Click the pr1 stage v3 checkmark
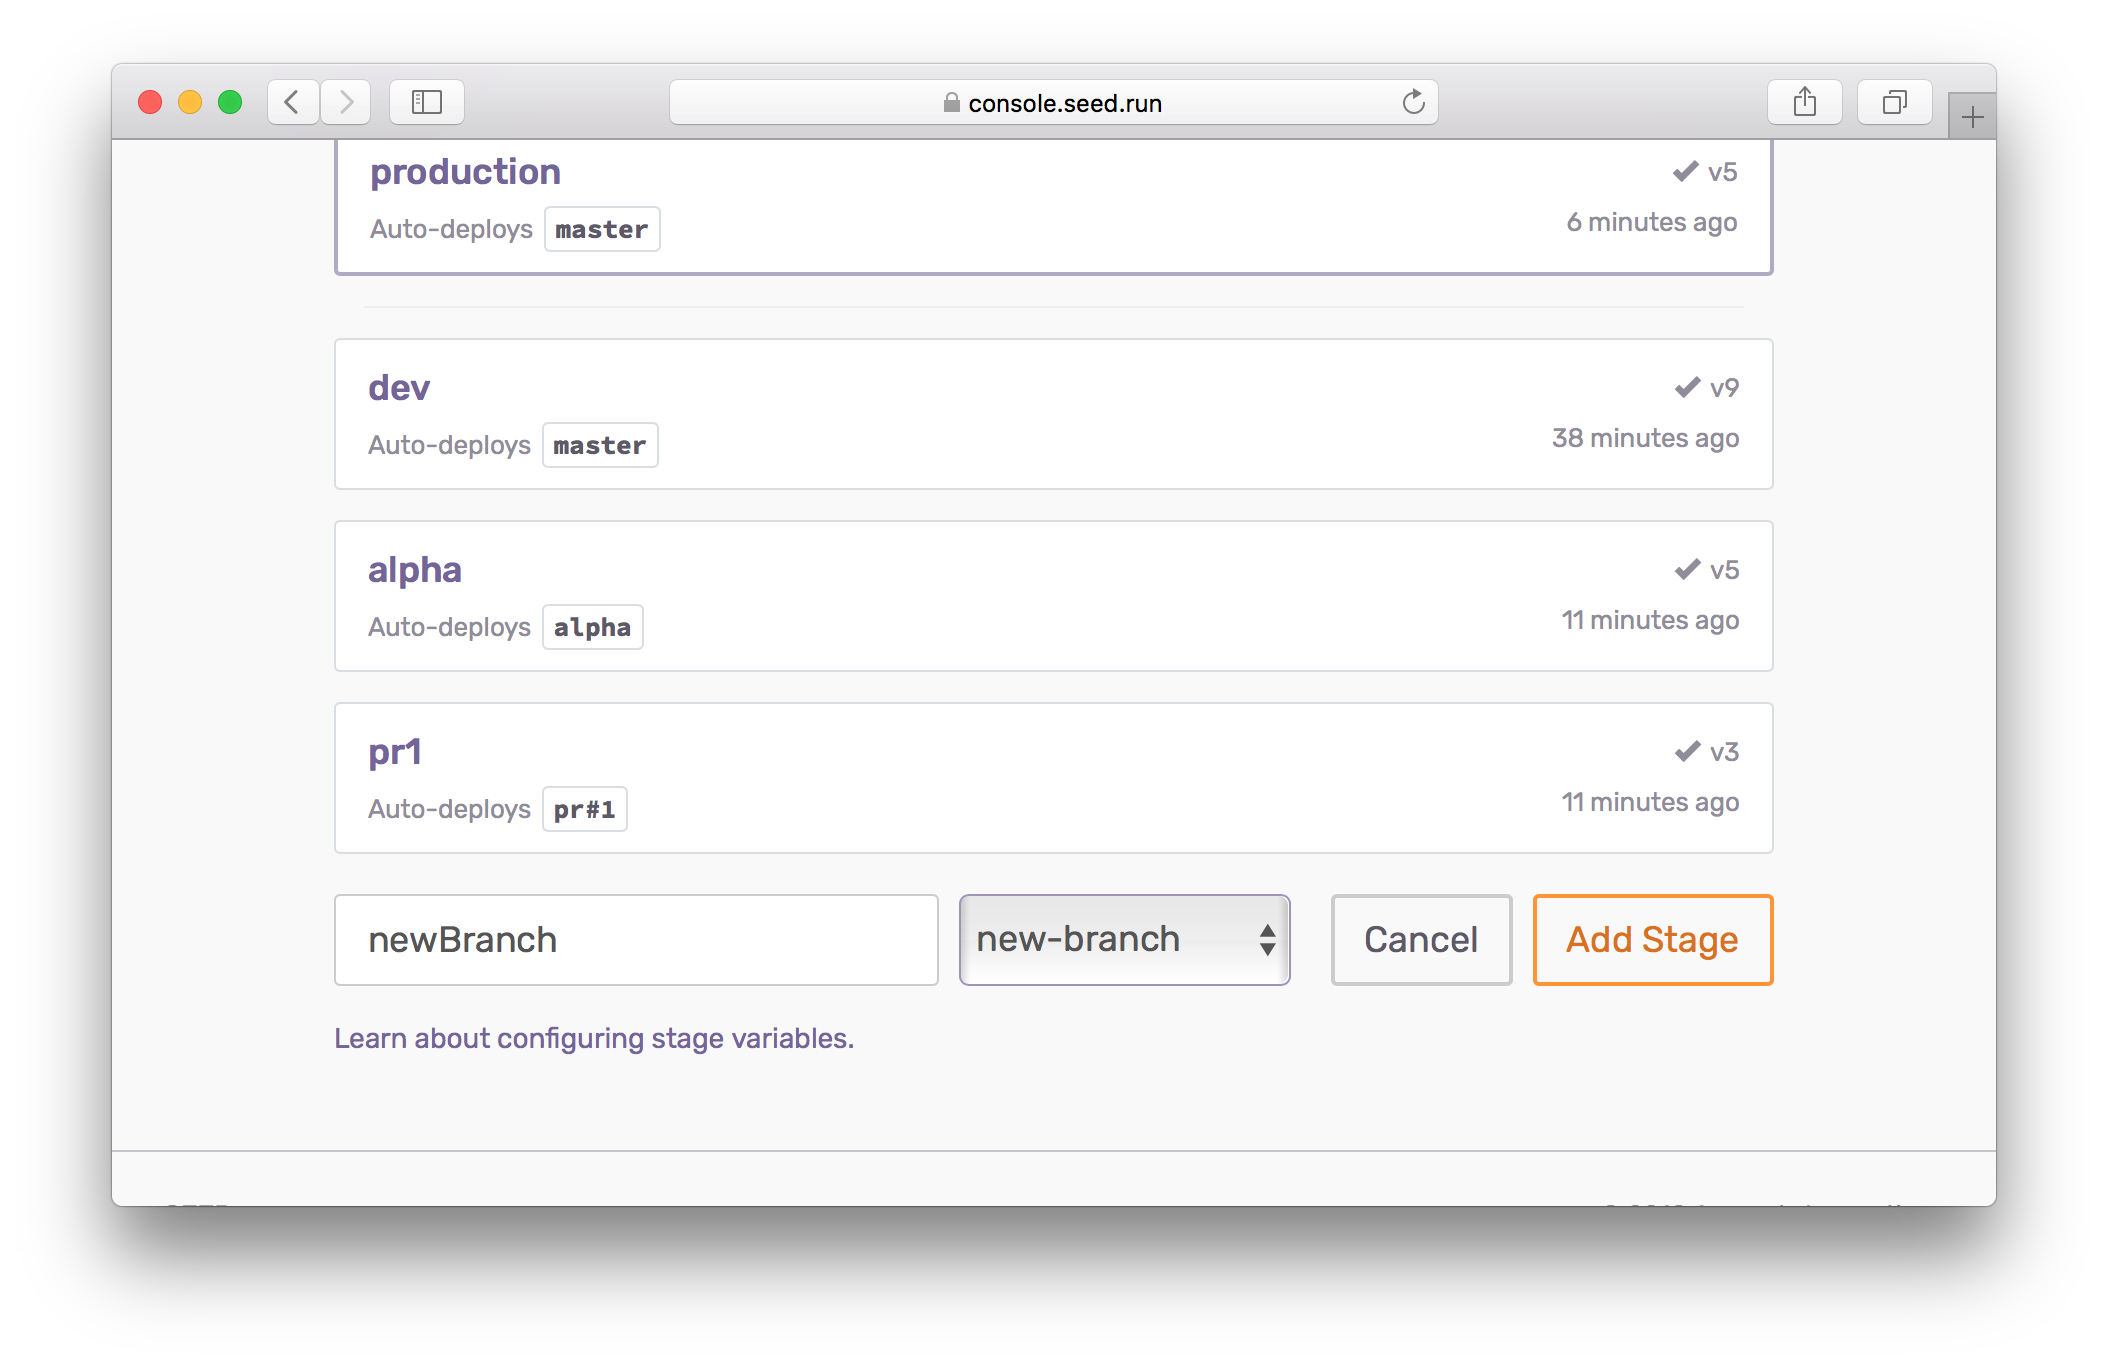Image resolution: width=2108 pixels, height=1366 pixels. tap(1687, 752)
